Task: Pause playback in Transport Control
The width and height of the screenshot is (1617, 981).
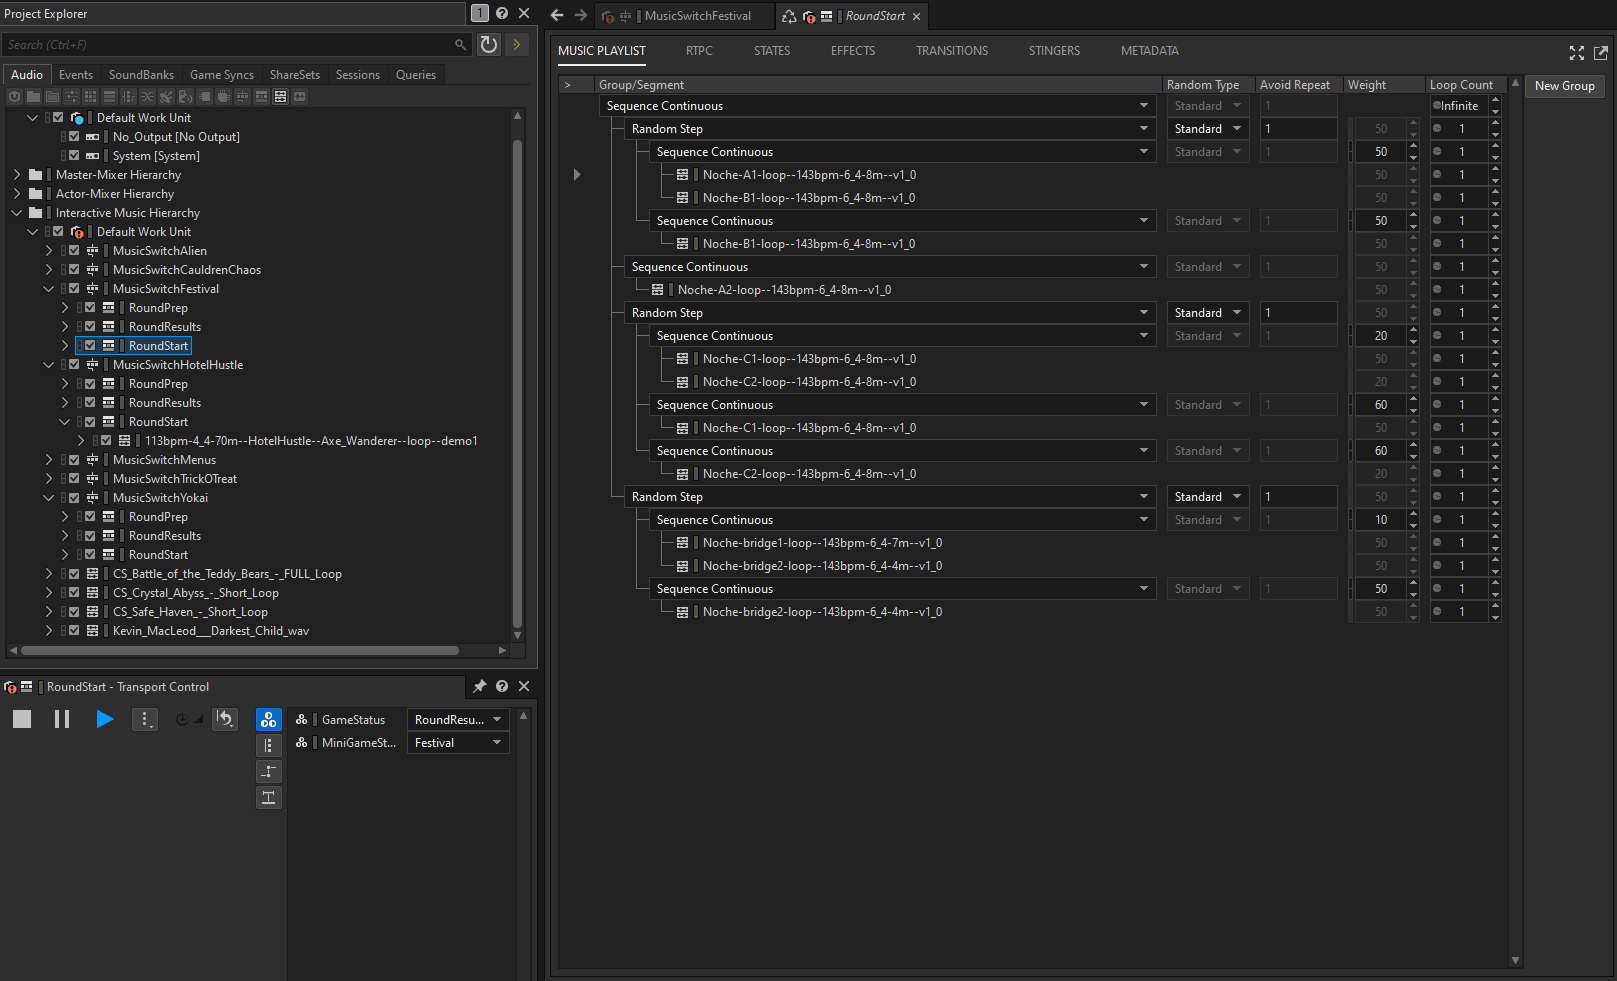Action: tap(62, 719)
